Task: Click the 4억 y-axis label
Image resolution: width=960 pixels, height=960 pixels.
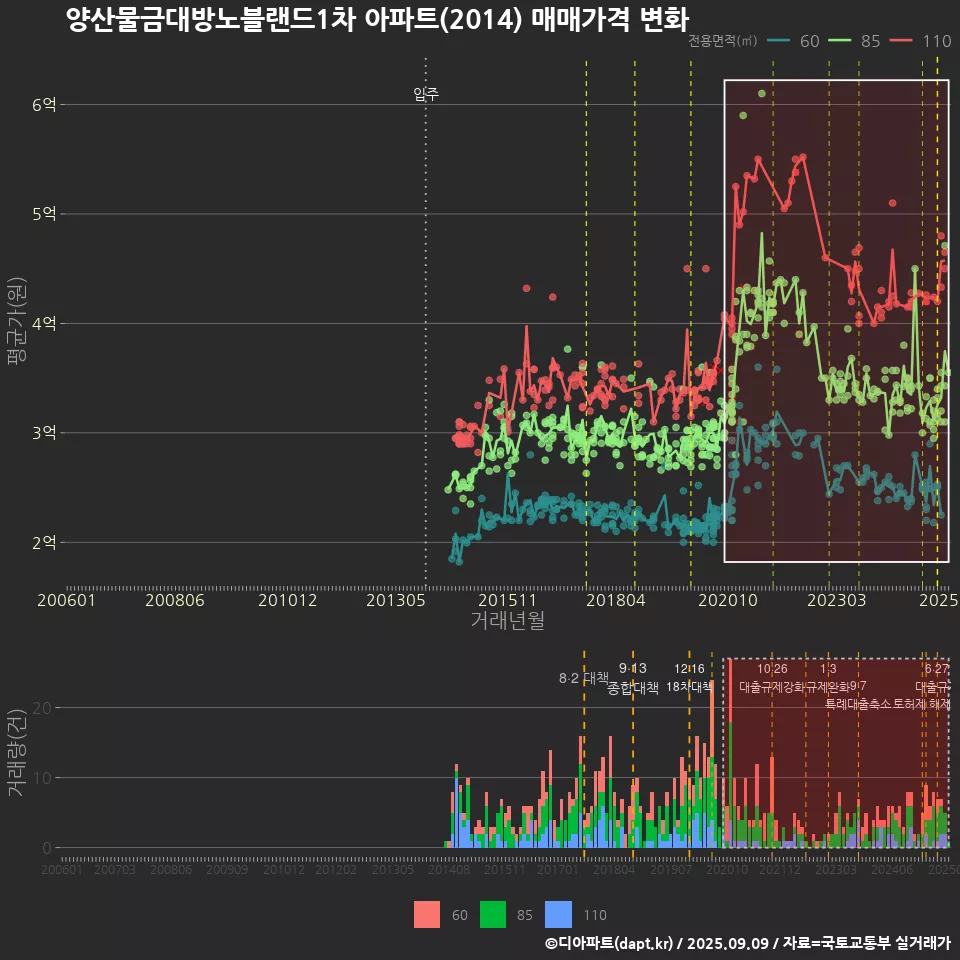Action: 44,323
